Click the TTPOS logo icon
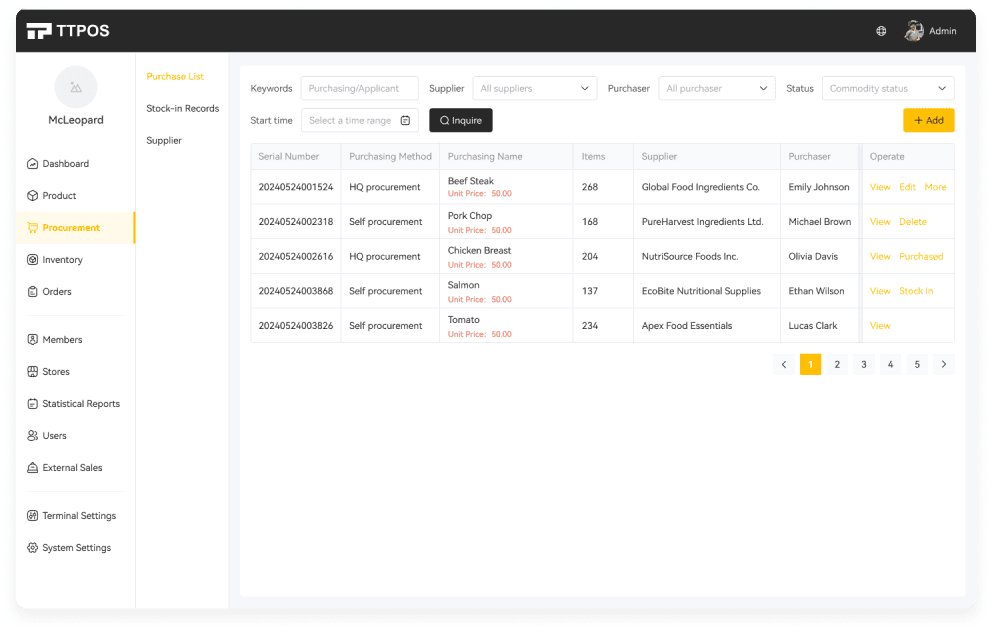The image size is (992, 633). pos(39,30)
